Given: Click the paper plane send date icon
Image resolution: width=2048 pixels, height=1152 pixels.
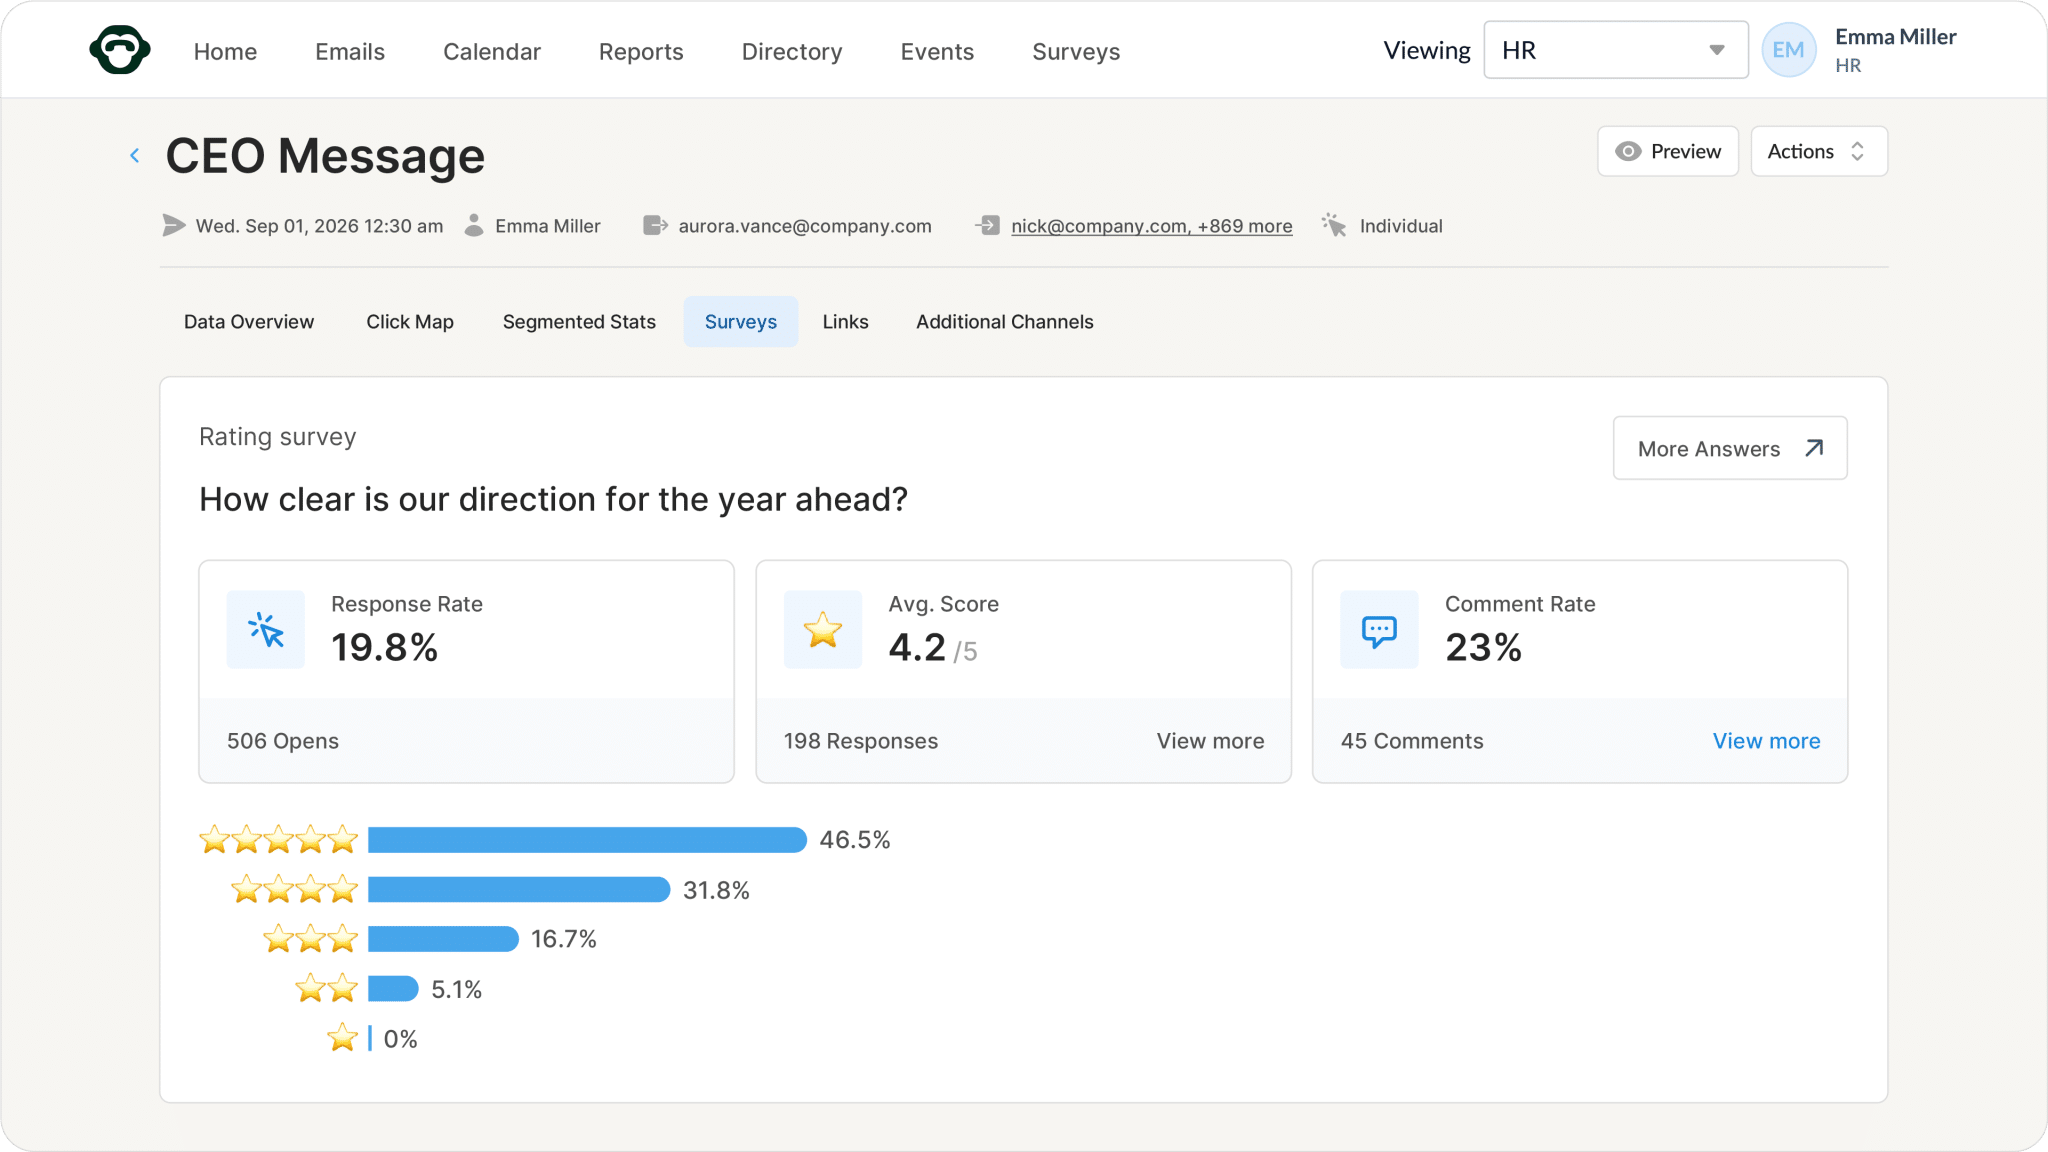Looking at the screenshot, I should [x=174, y=226].
